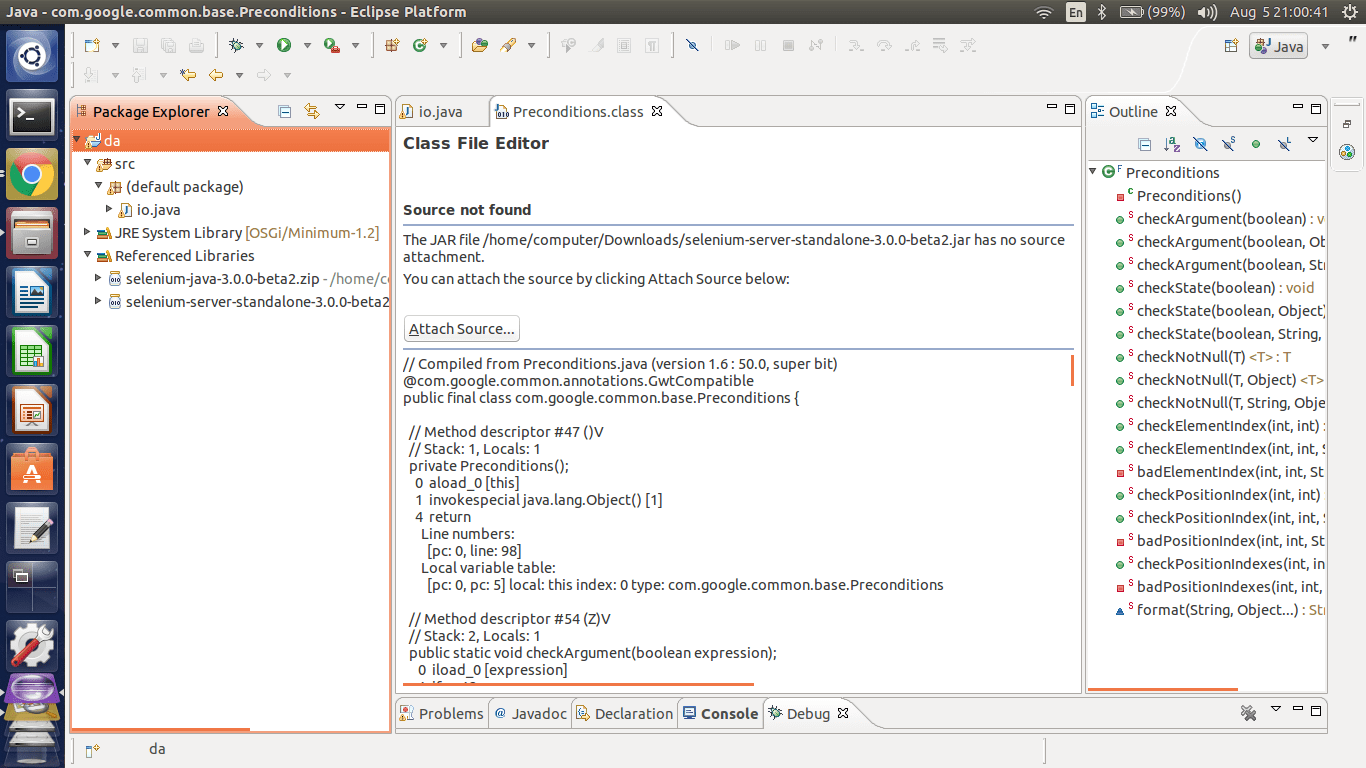The image size is (1366, 768).
Task: Launch a debug session using the bug icon
Action: coord(238,45)
